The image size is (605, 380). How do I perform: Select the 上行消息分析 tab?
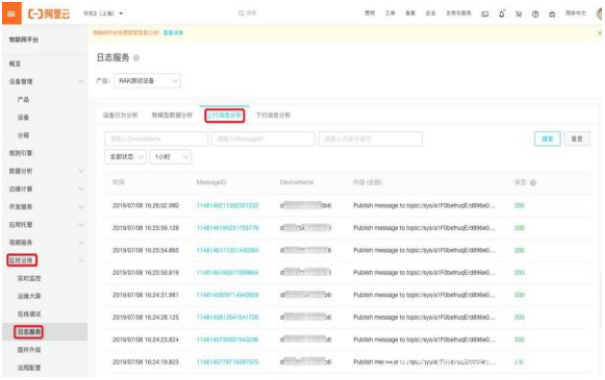224,115
